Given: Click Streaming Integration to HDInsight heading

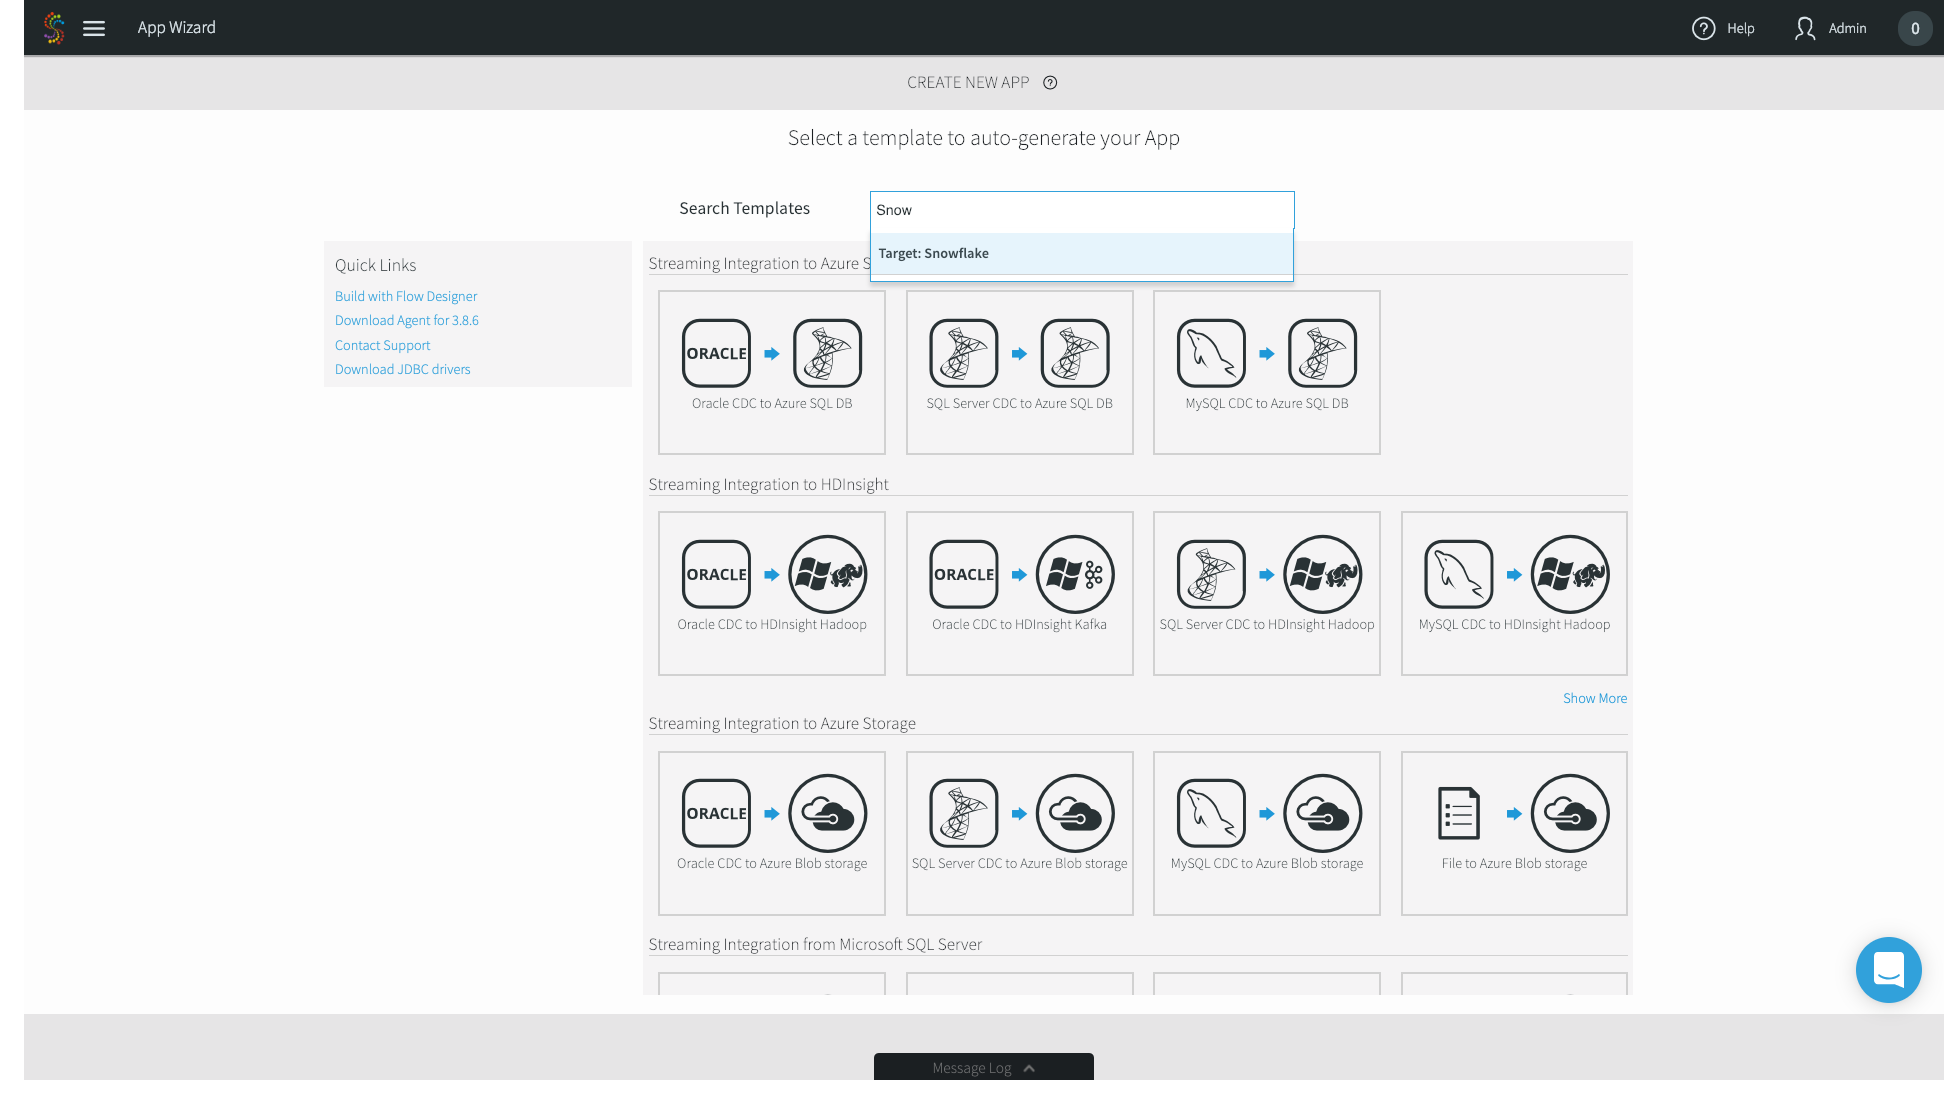Looking at the screenshot, I should click(768, 484).
